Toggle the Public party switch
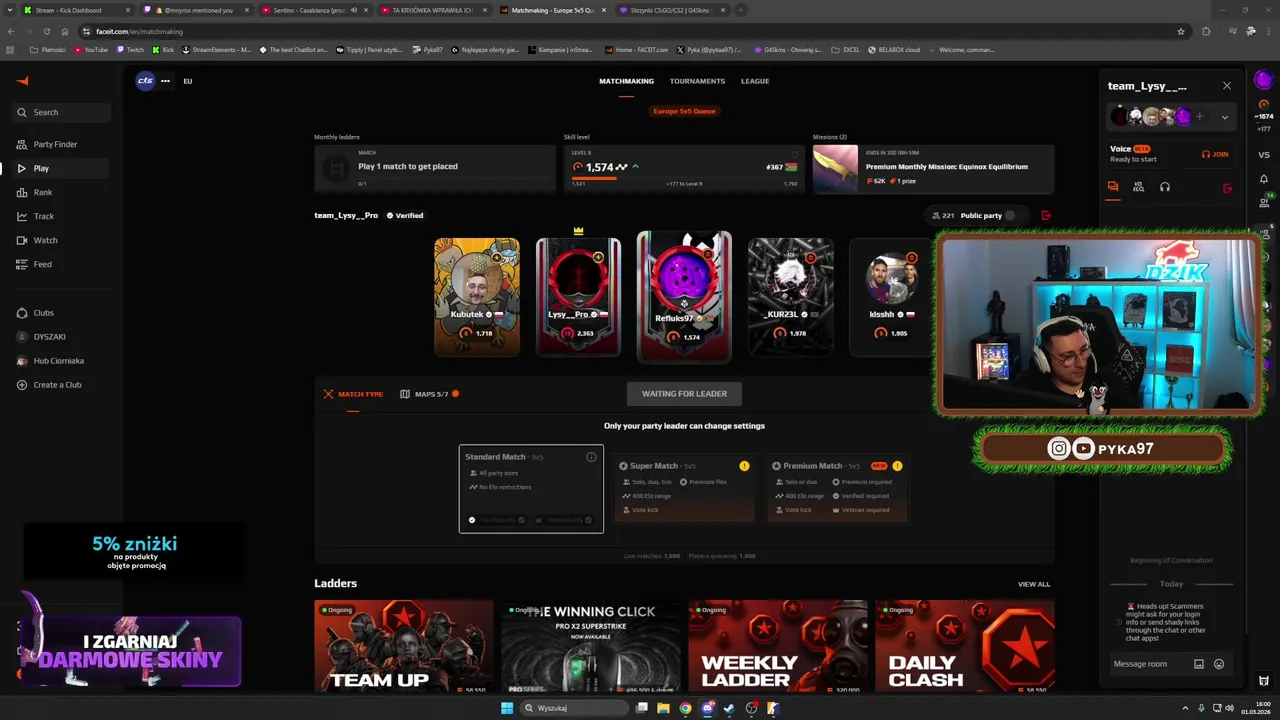The width and height of the screenshot is (1280, 720). tap(1014, 215)
